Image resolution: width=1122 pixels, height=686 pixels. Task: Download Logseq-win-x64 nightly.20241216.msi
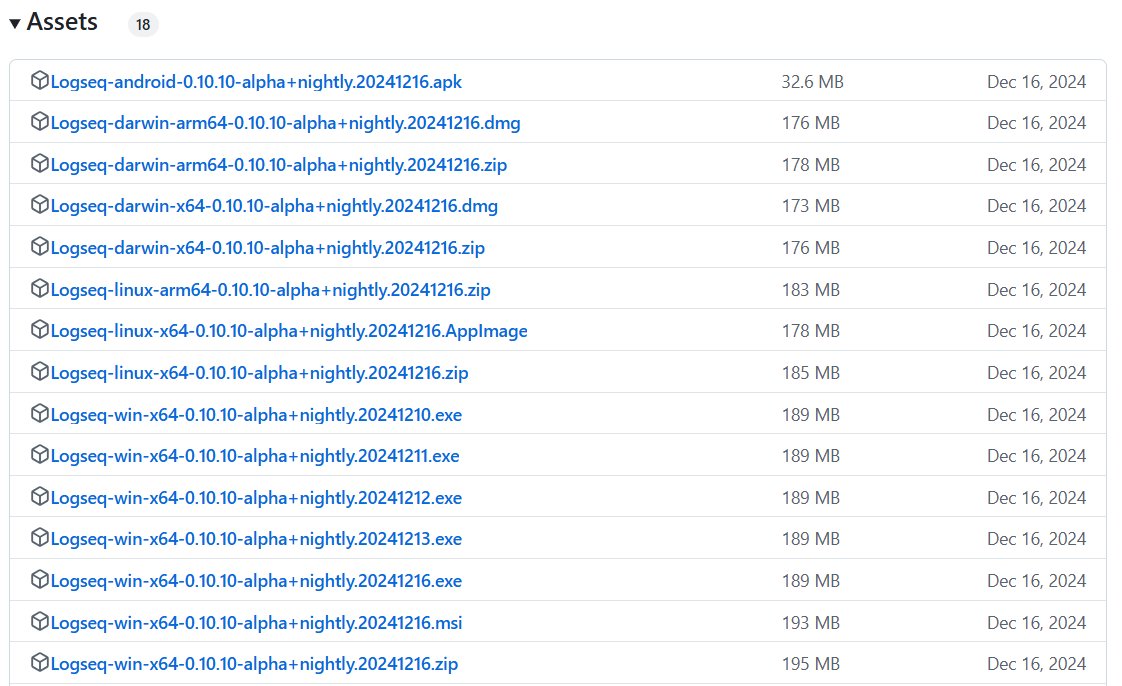click(x=256, y=623)
